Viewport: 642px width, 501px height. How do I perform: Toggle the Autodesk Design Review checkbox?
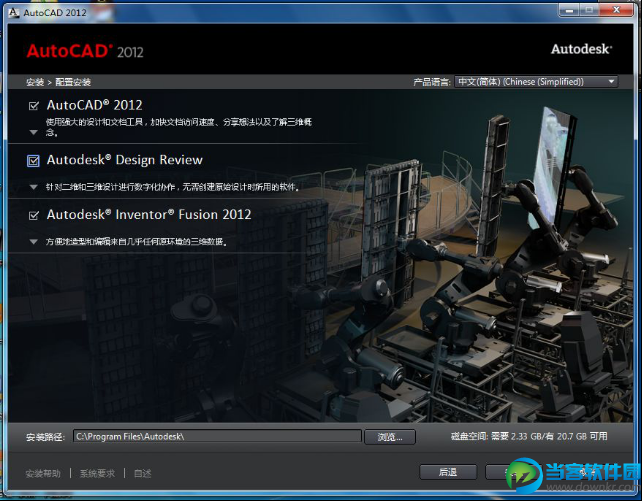(x=33, y=161)
